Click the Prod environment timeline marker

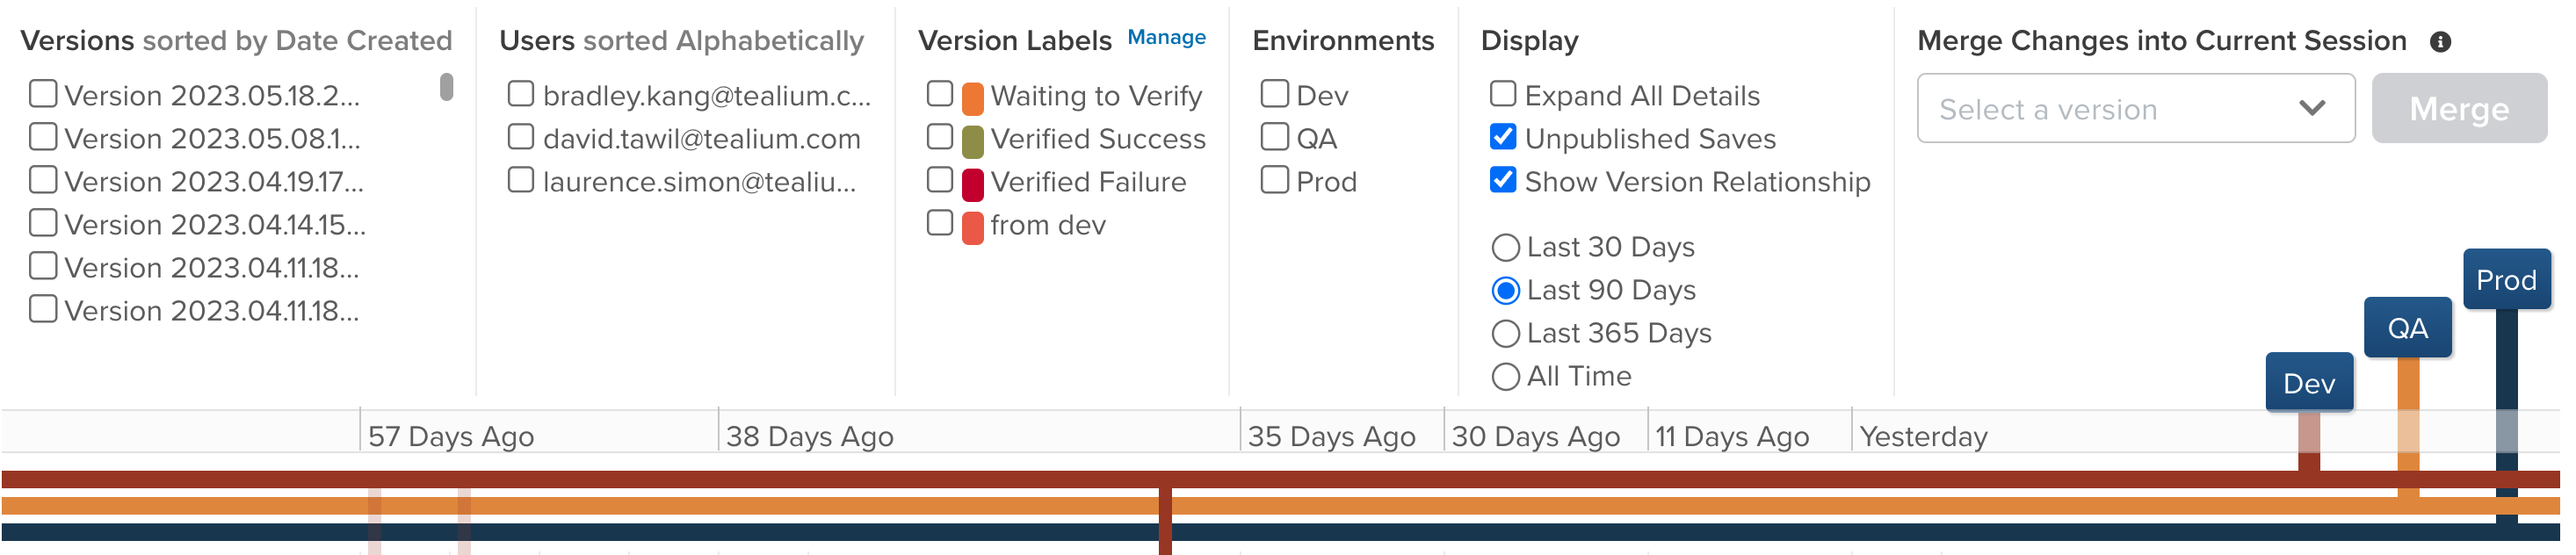pos(2505,279)
